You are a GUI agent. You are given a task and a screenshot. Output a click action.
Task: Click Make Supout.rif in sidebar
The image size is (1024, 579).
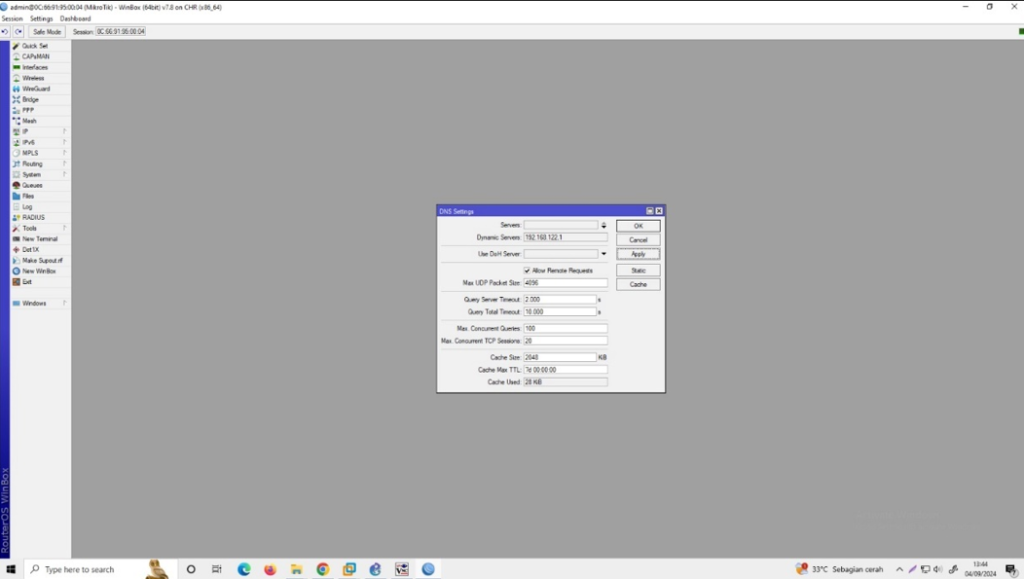(42, 260)
